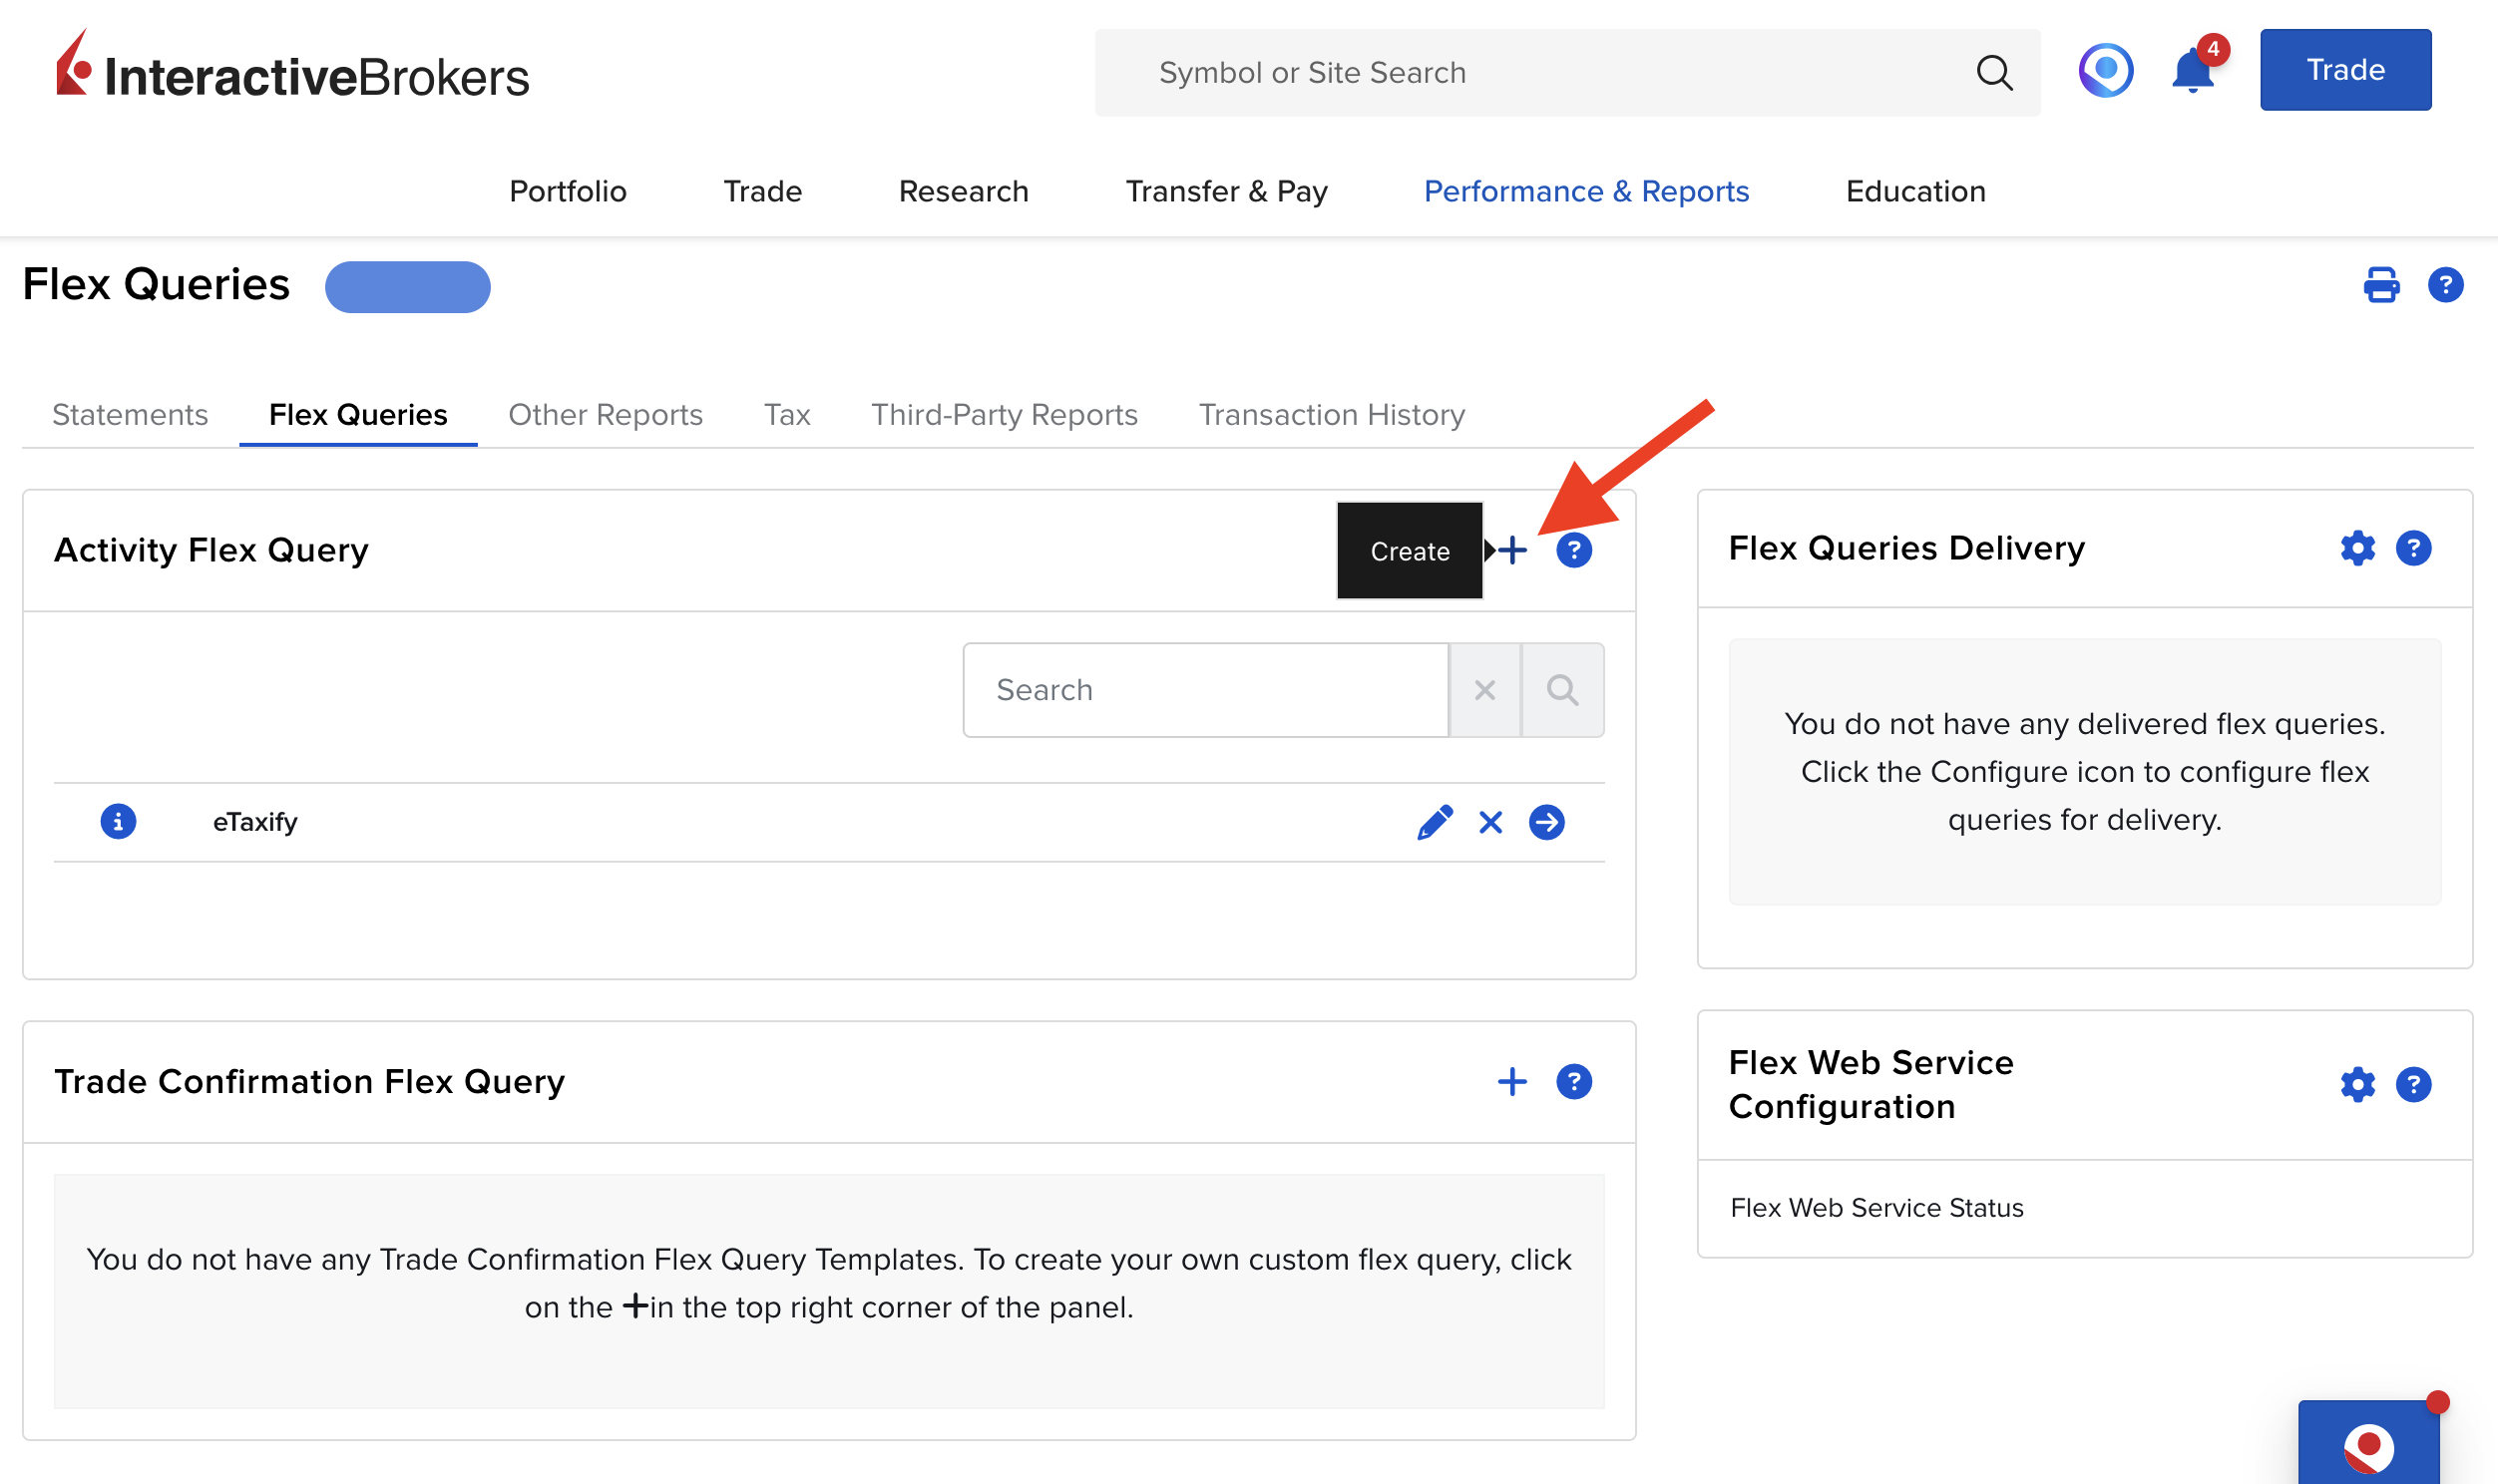The image size is (2498, 1484).
Task: Switch to the Other Reports tab
Action: [605, 414]
